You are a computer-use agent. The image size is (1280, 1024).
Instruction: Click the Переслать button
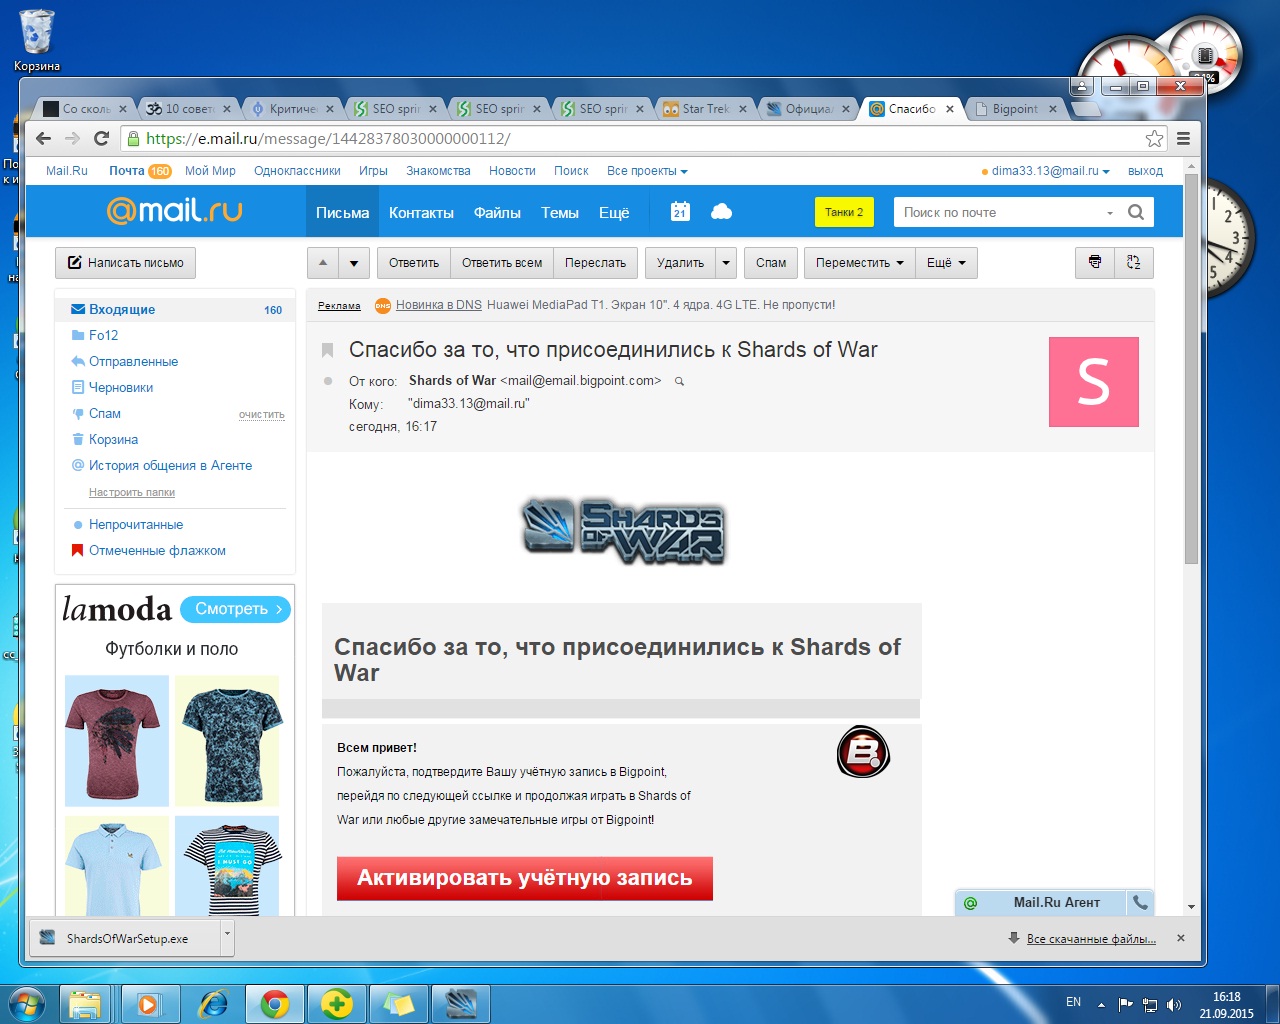tap(595, 263)
